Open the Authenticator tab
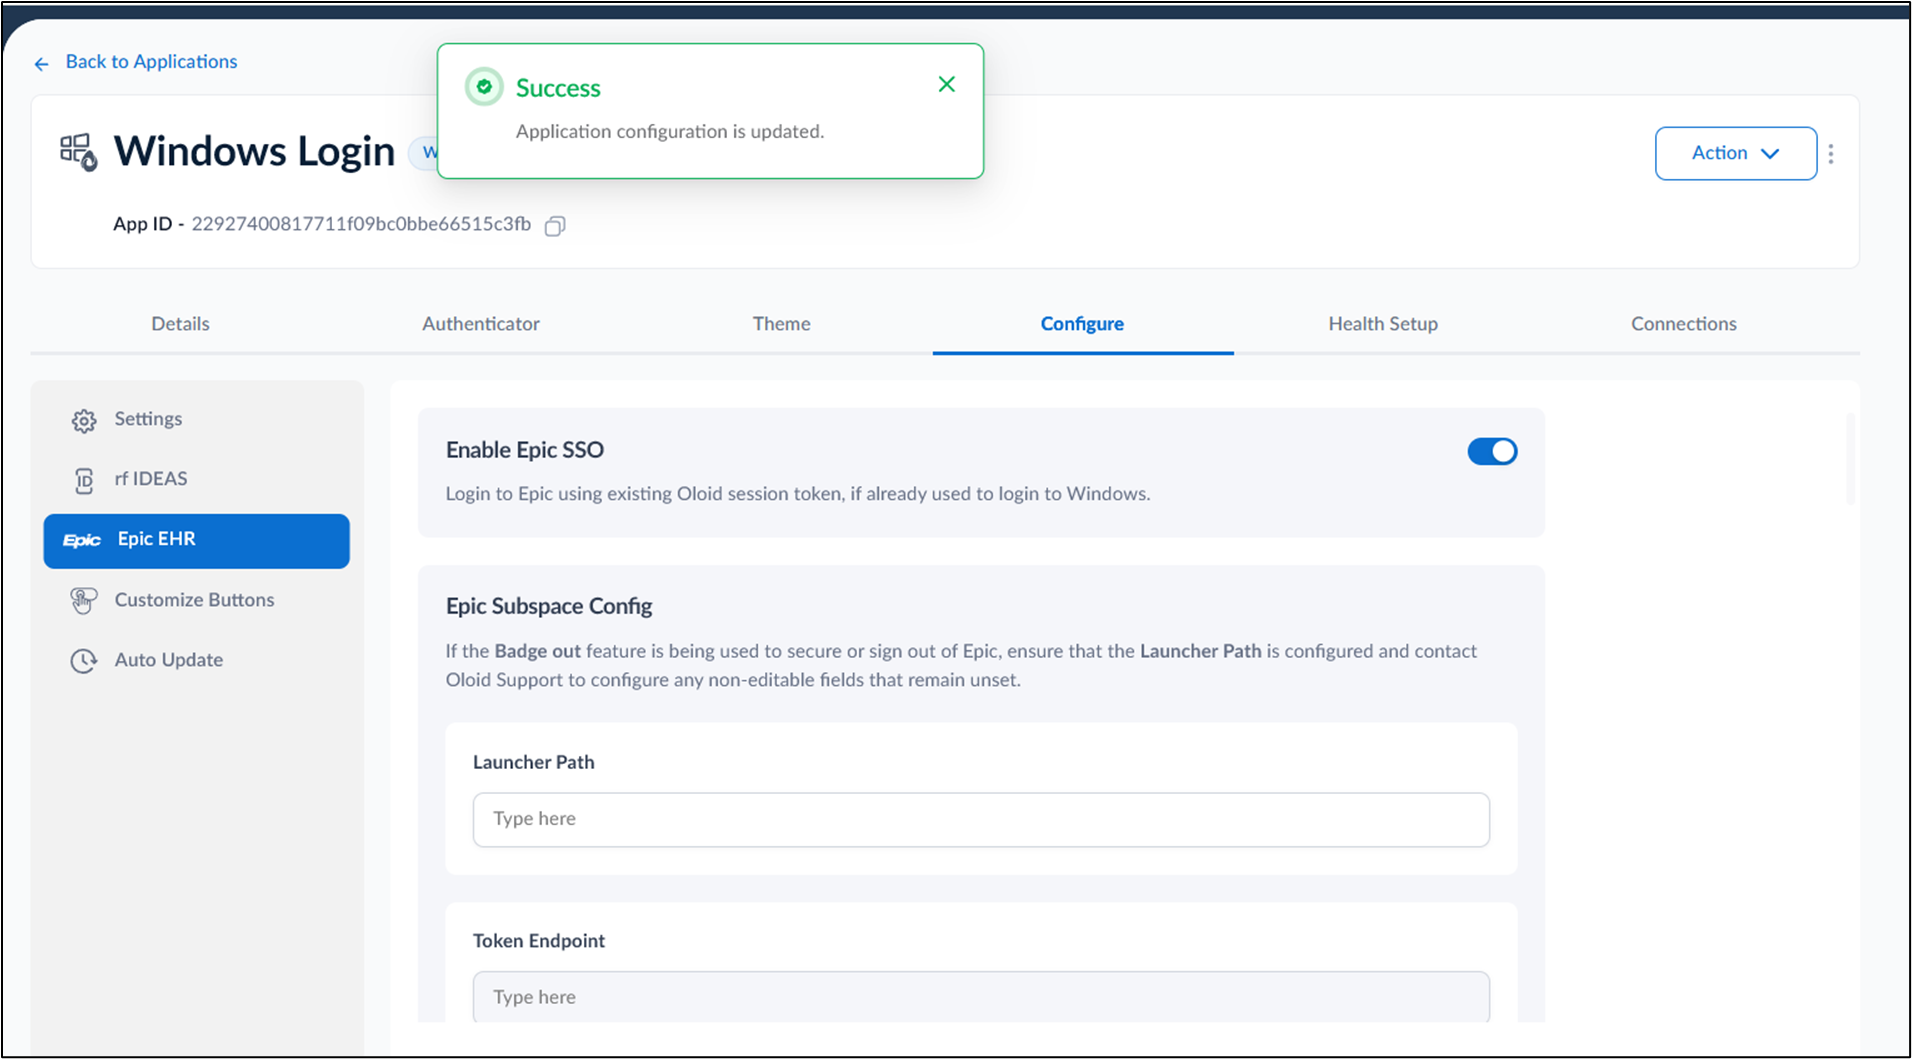This screenshot has width=1912, height=1059. [481, 324]
